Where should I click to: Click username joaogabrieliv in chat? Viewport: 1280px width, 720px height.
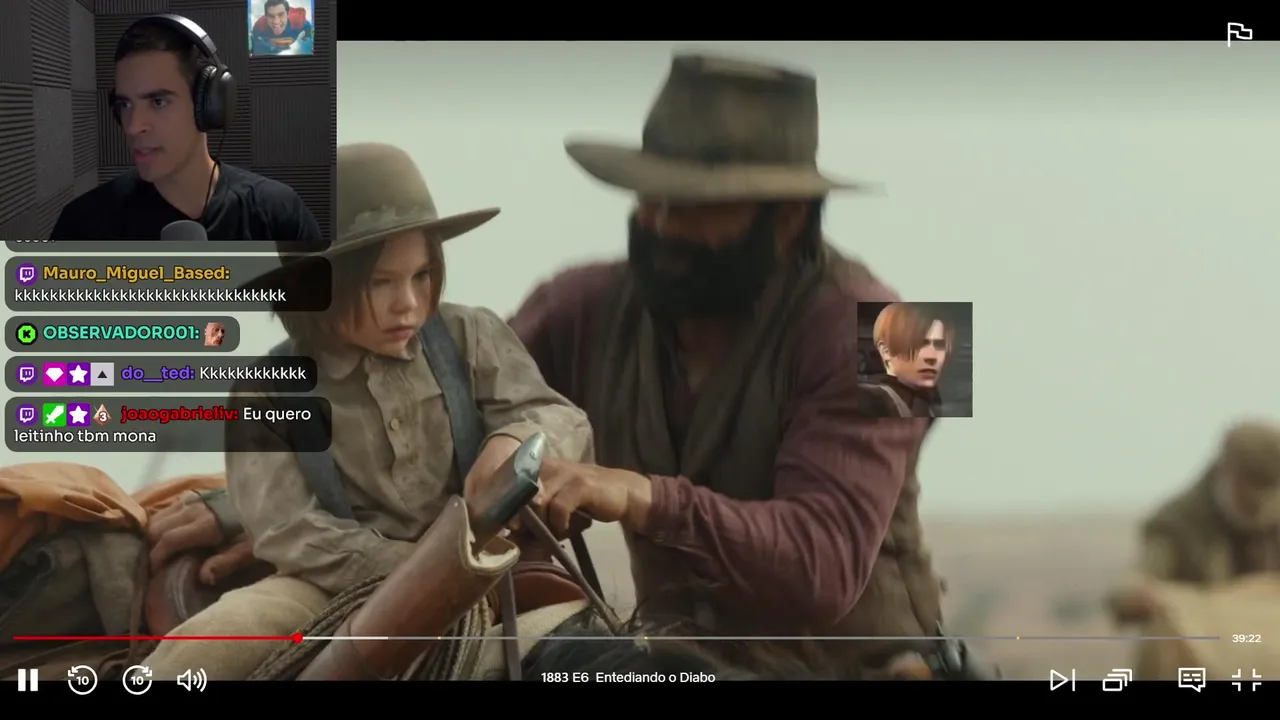(179, 413)
